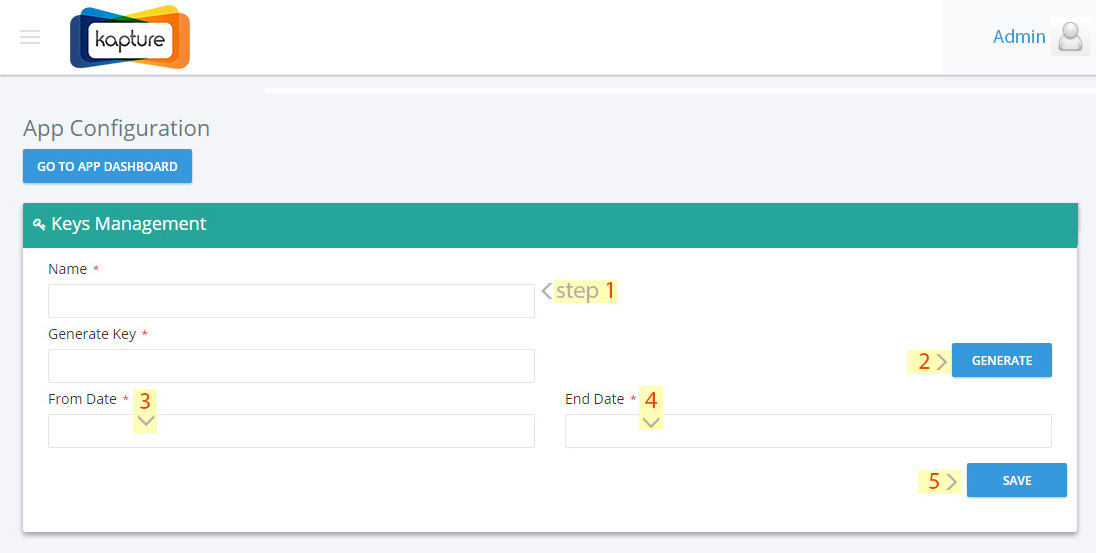Viewport: 1096px width, 553px height.
Task: Click the End Date label
Action: click(x=595, y=399)
